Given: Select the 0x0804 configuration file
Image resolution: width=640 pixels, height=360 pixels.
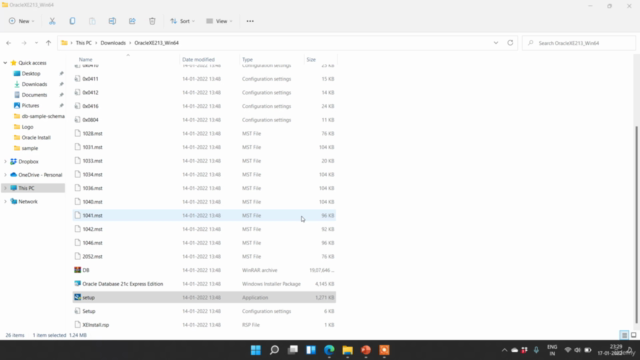Looking at the screenshot, I should point(204,120).
